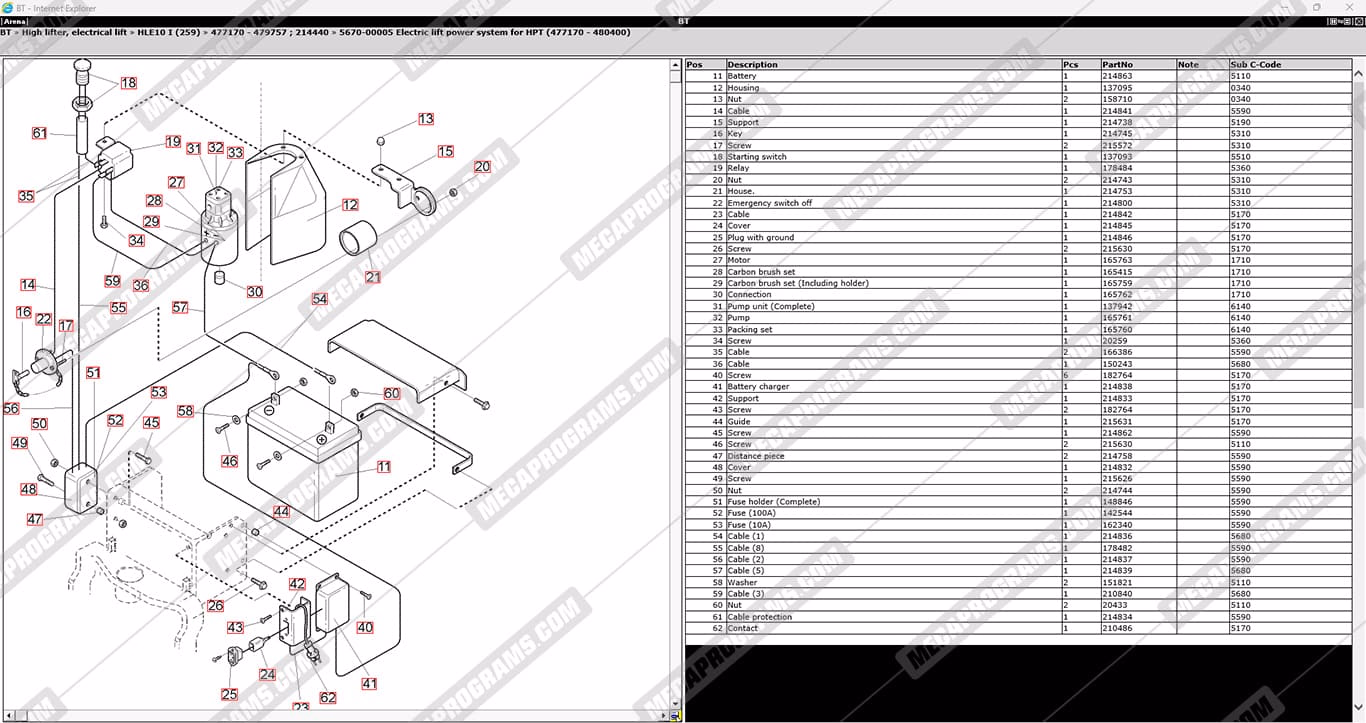1366x723 pixels.
Task: Click the print icon below the diagram
Action: 676,716
